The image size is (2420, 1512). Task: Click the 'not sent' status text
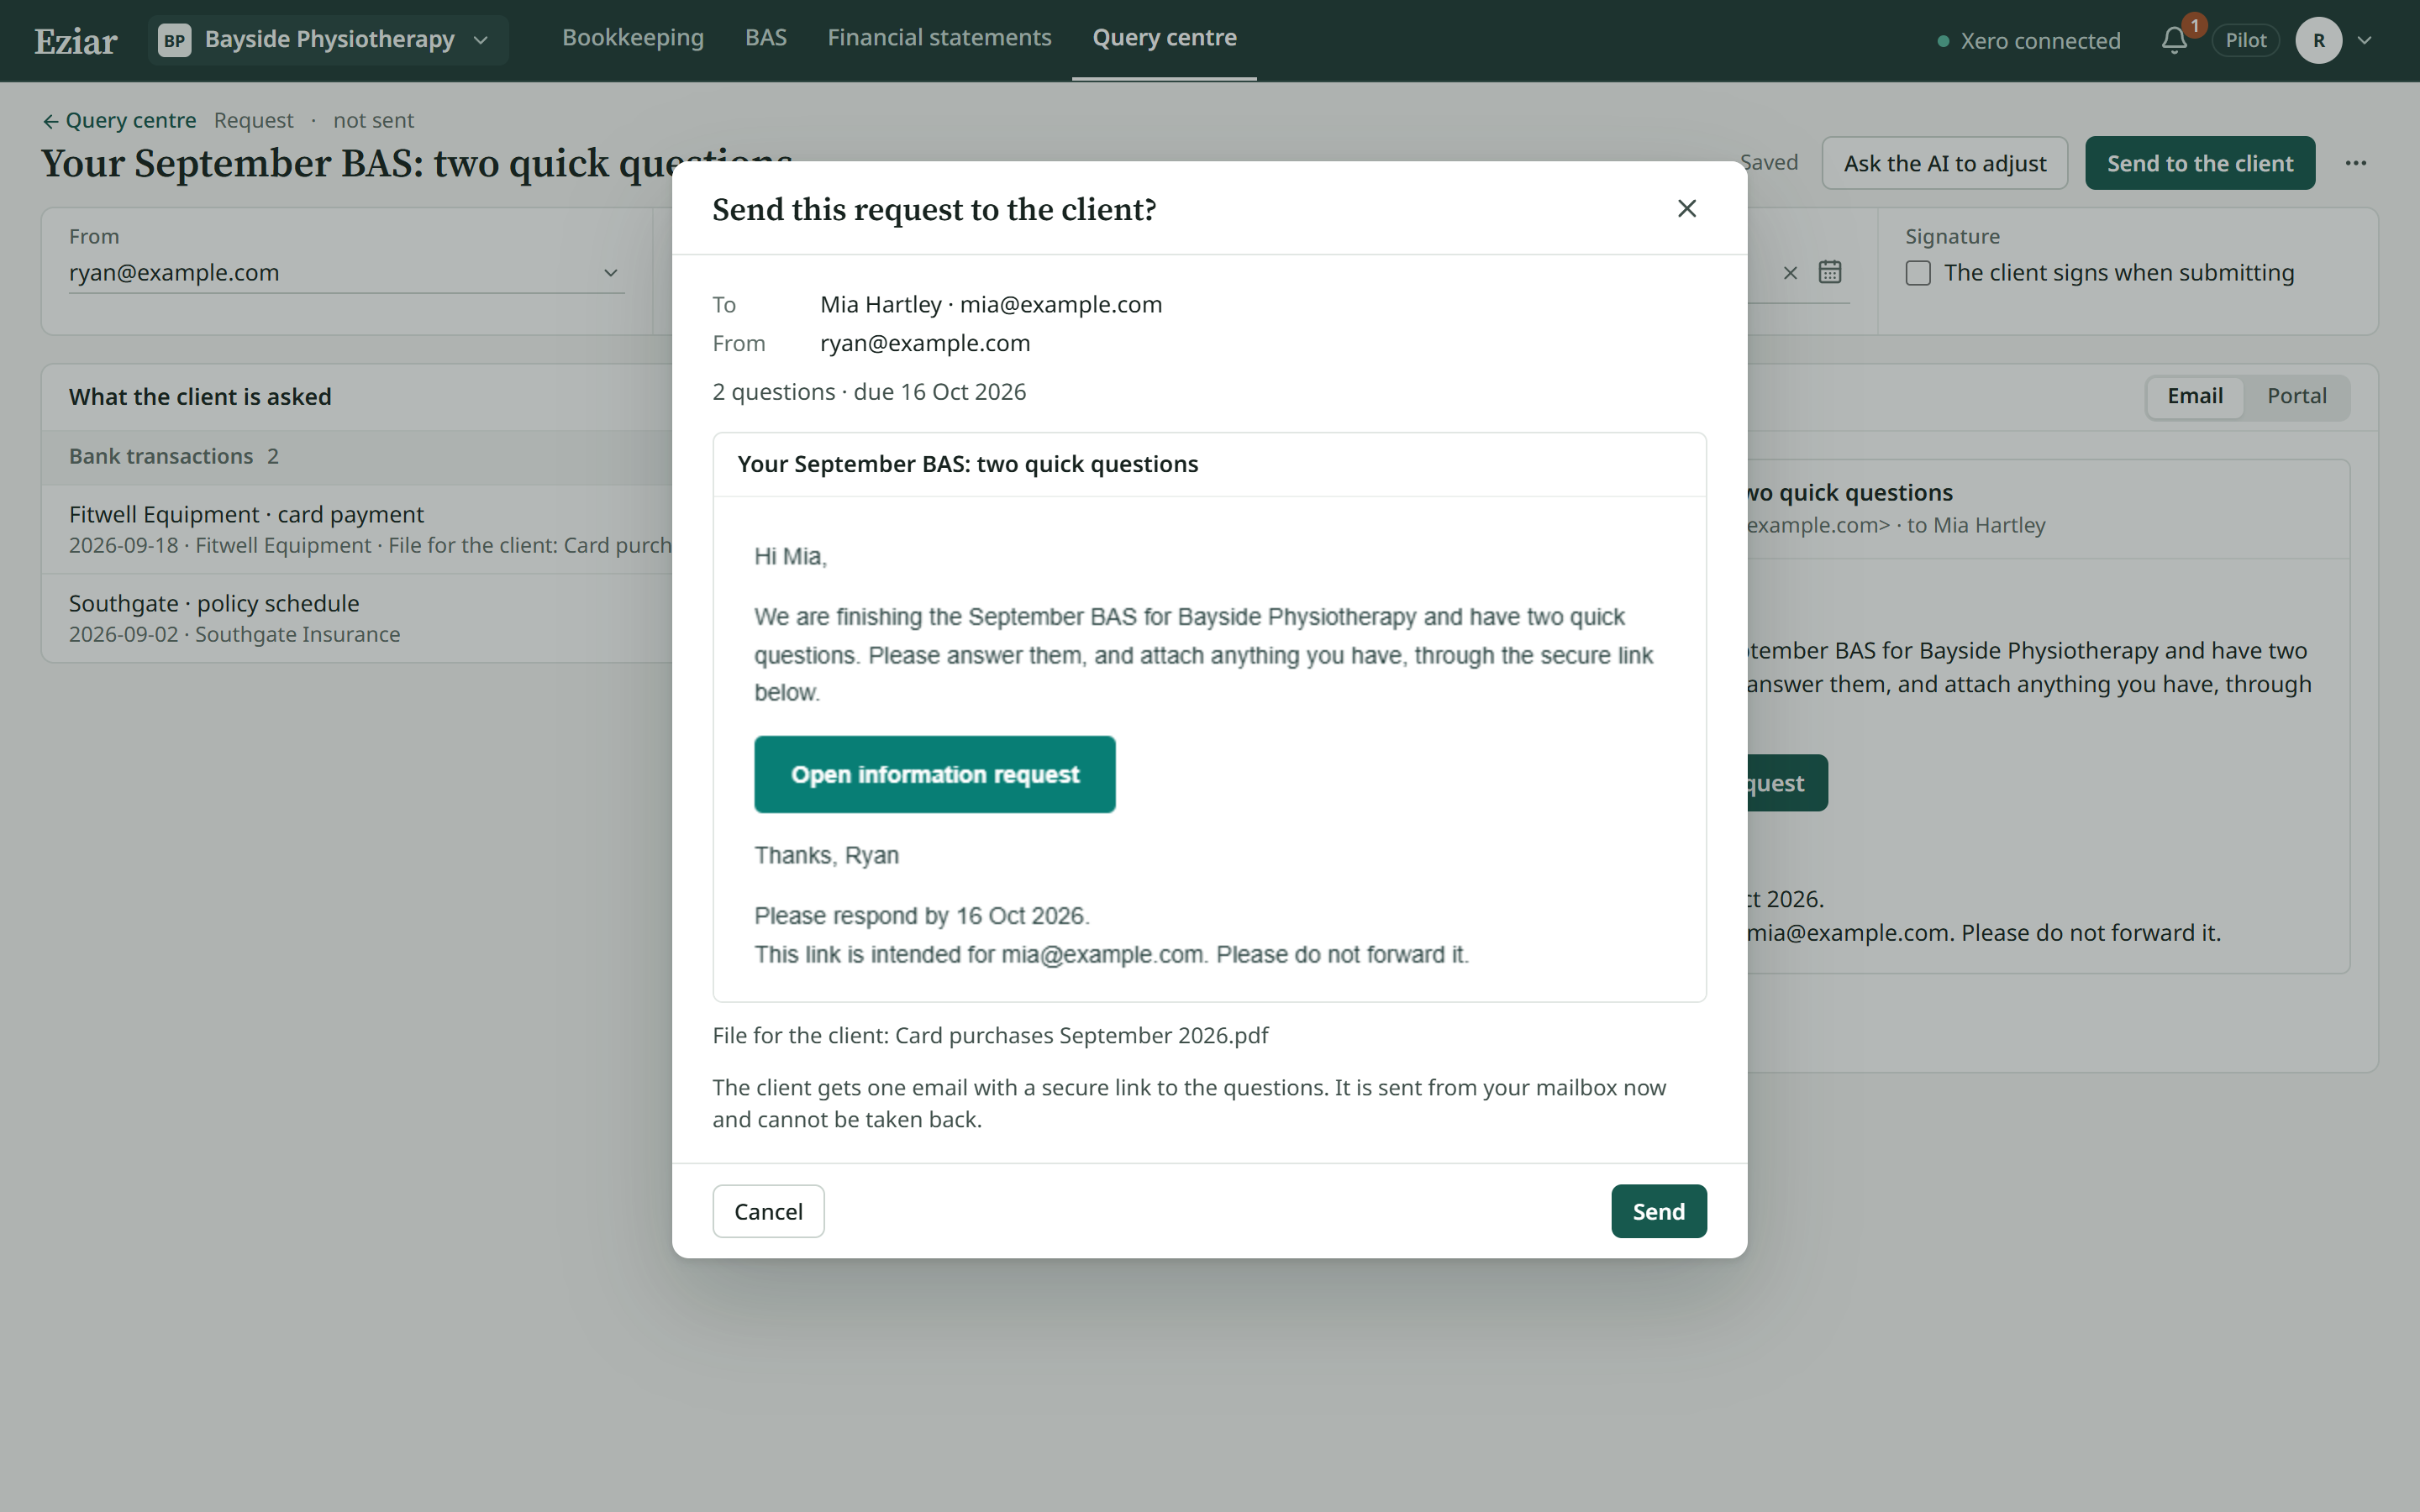(x=373, y=120)
